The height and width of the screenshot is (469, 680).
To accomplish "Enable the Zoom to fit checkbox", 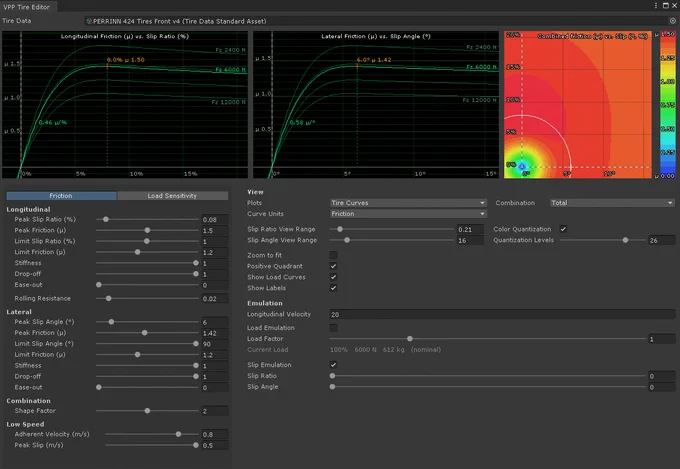I will [x=333, y=255].
